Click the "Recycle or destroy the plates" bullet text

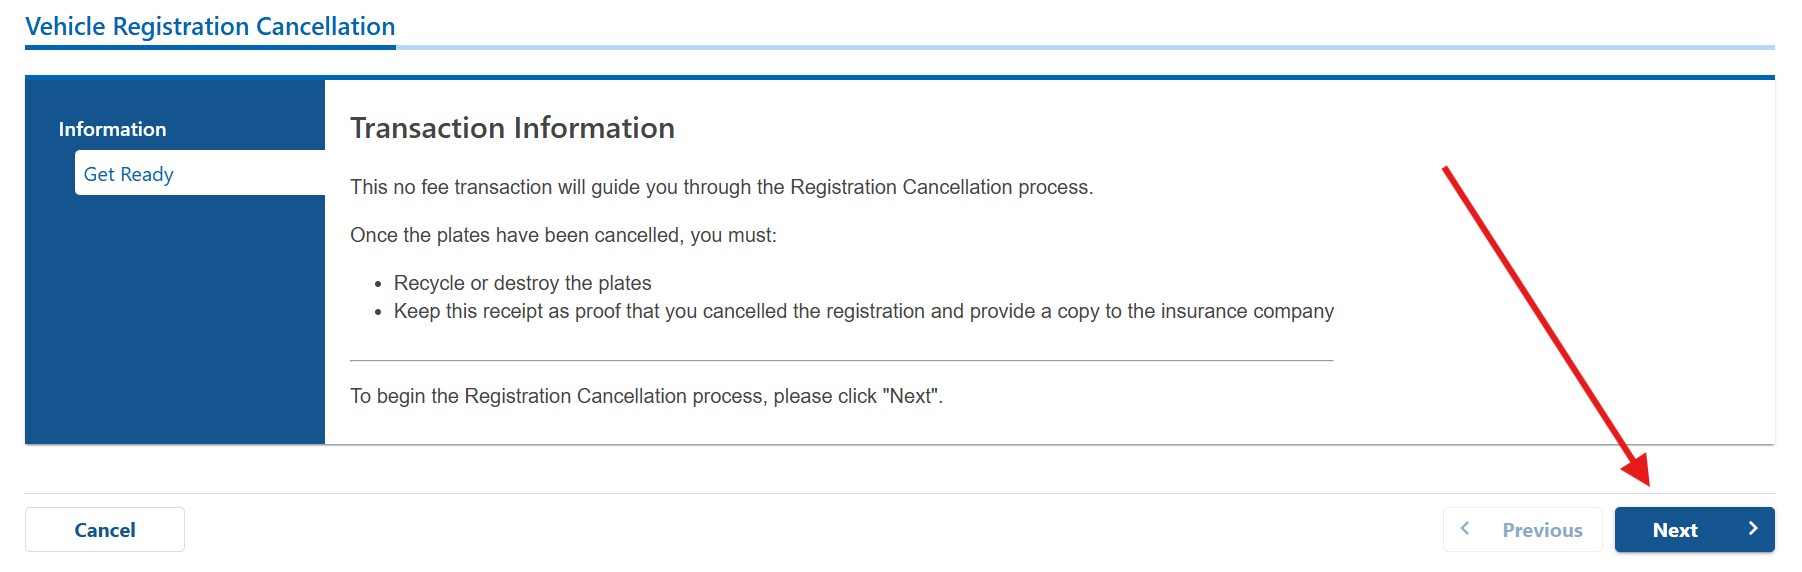522,283
